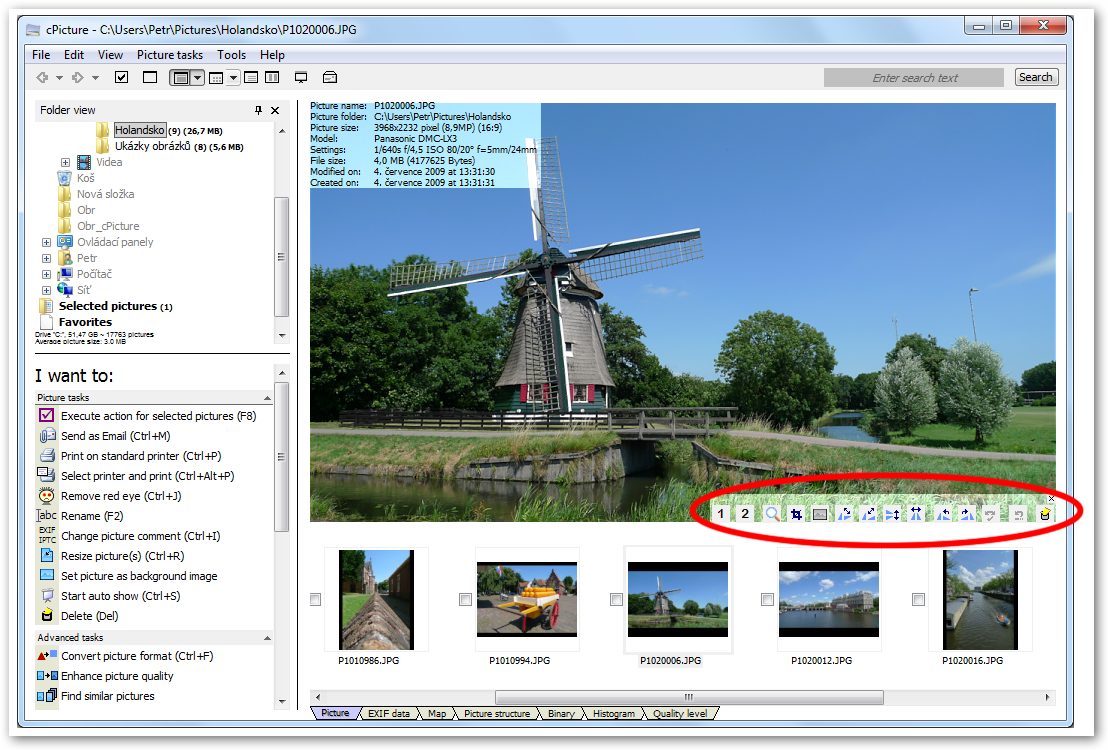Click the box-shaped icon at toolbar end
Viewport: 1108px width, 750px height.
coord(330,78)
